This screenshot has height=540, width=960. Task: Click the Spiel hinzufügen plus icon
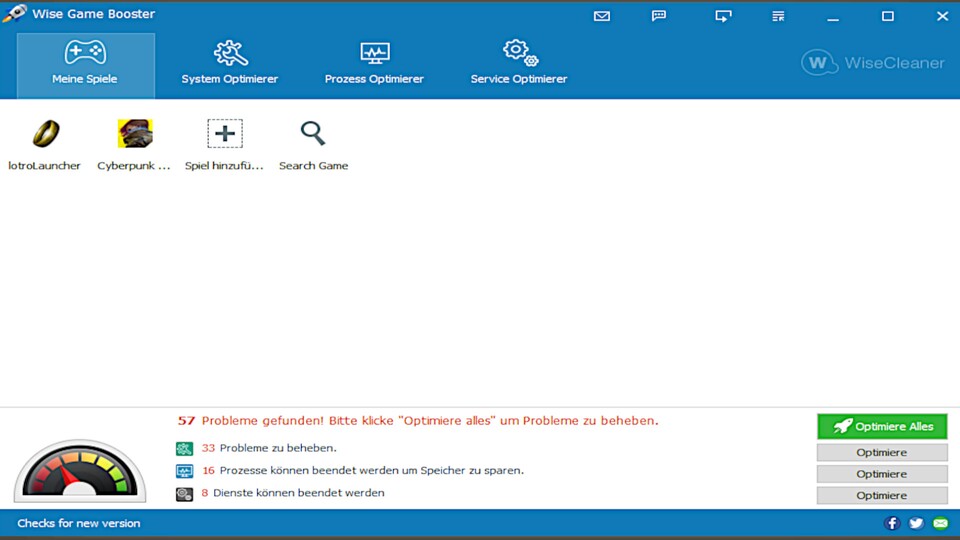coord(225,134)
